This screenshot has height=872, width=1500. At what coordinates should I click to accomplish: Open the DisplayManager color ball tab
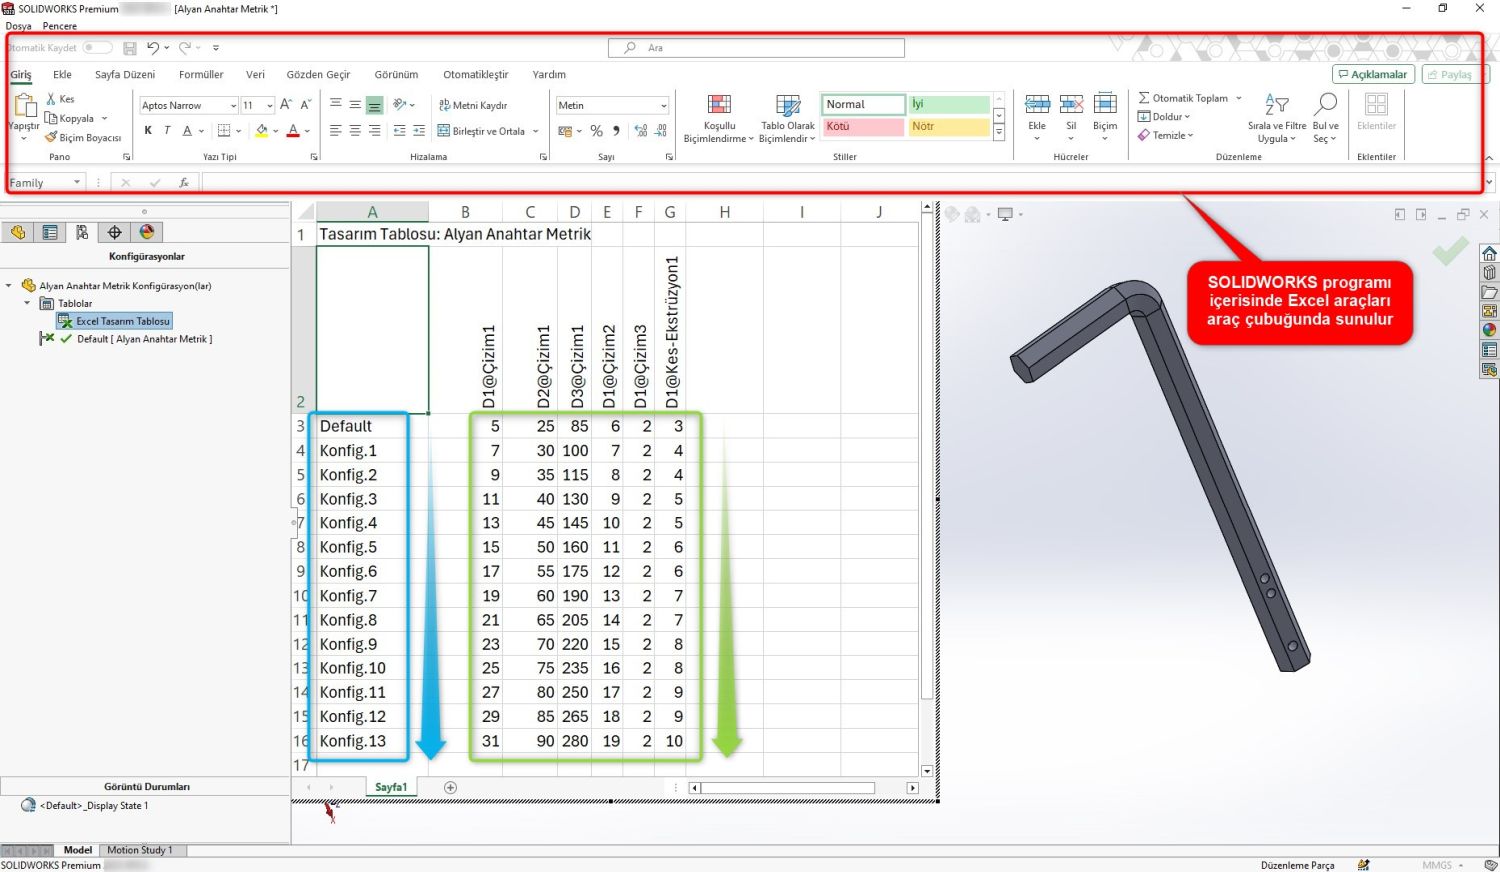[147, 232]
